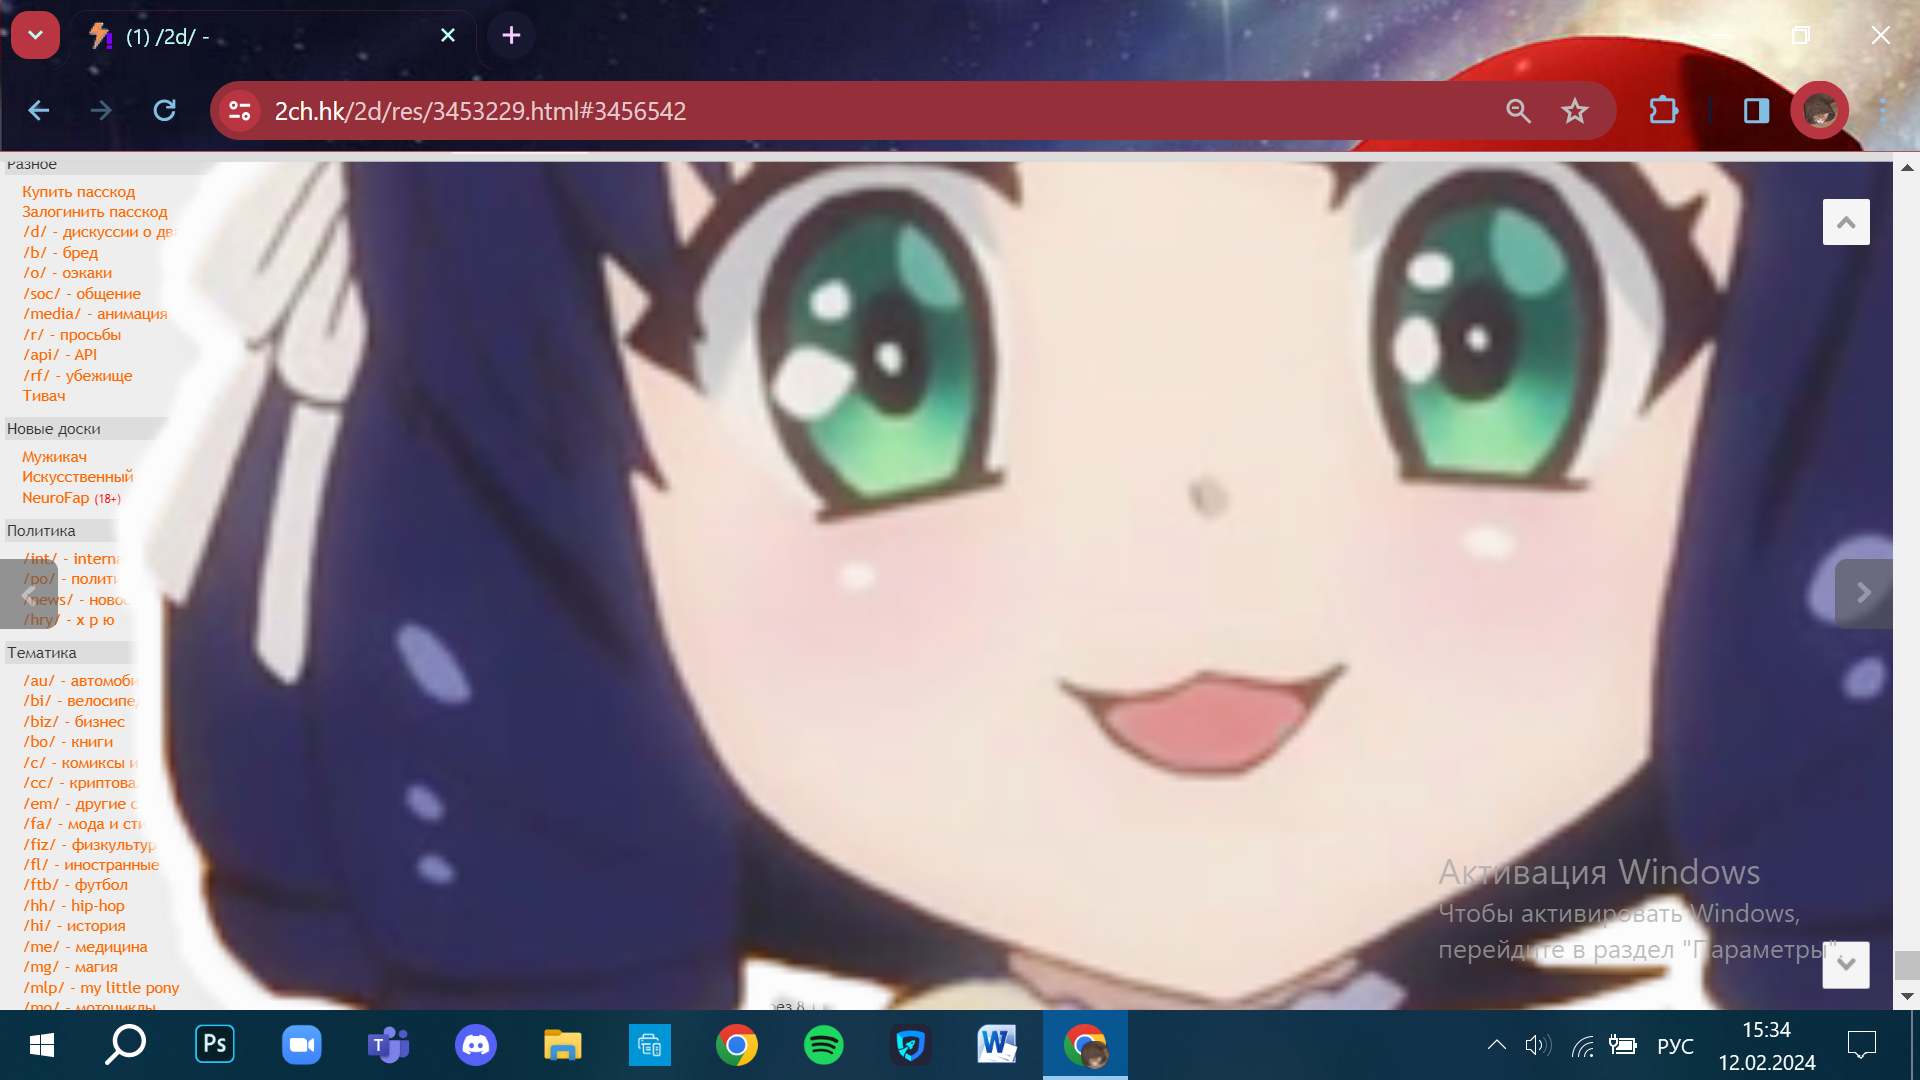The height and width of the screenshot is (1080, 1920).
Task: Open File Explorer from the taskbar
Action: (x=563, y=1045)
